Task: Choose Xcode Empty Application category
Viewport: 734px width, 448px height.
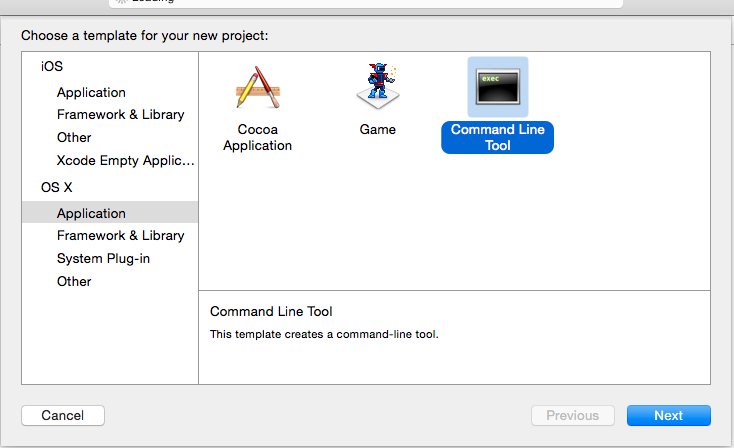Action: [125, 161]
